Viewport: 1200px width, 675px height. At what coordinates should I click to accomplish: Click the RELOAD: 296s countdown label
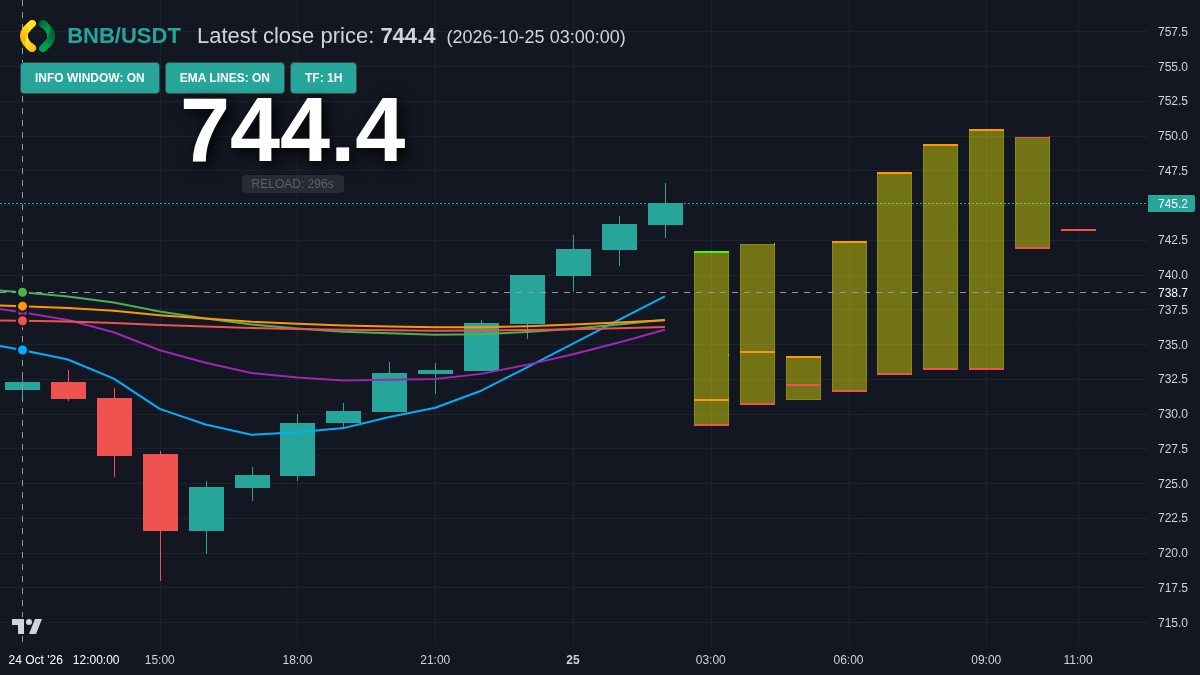(293, 184)
